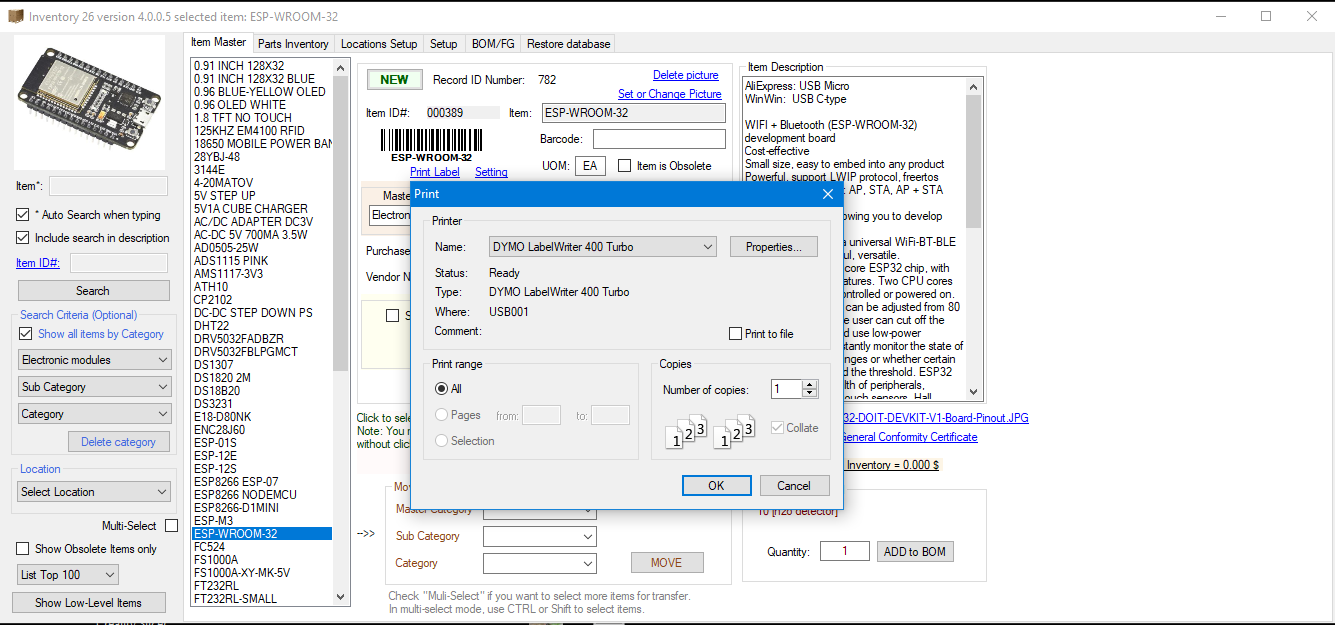This screenshot has width=1335, height=625.
Task: Open the Restore database tab
Action: pyautogui.click(x=568, y=44)
